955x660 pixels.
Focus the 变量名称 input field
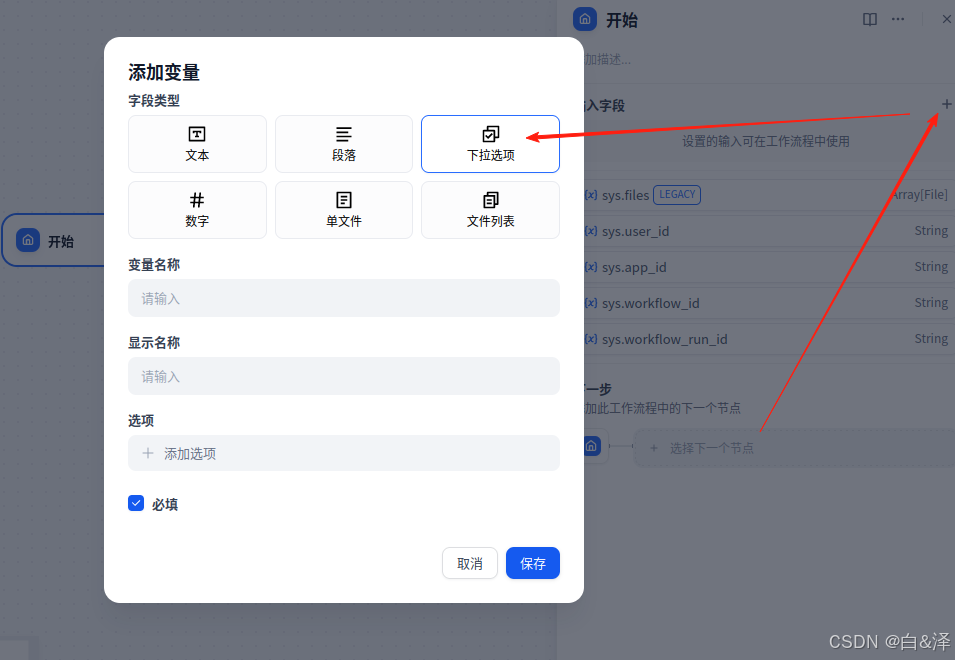tap(343, 298)
